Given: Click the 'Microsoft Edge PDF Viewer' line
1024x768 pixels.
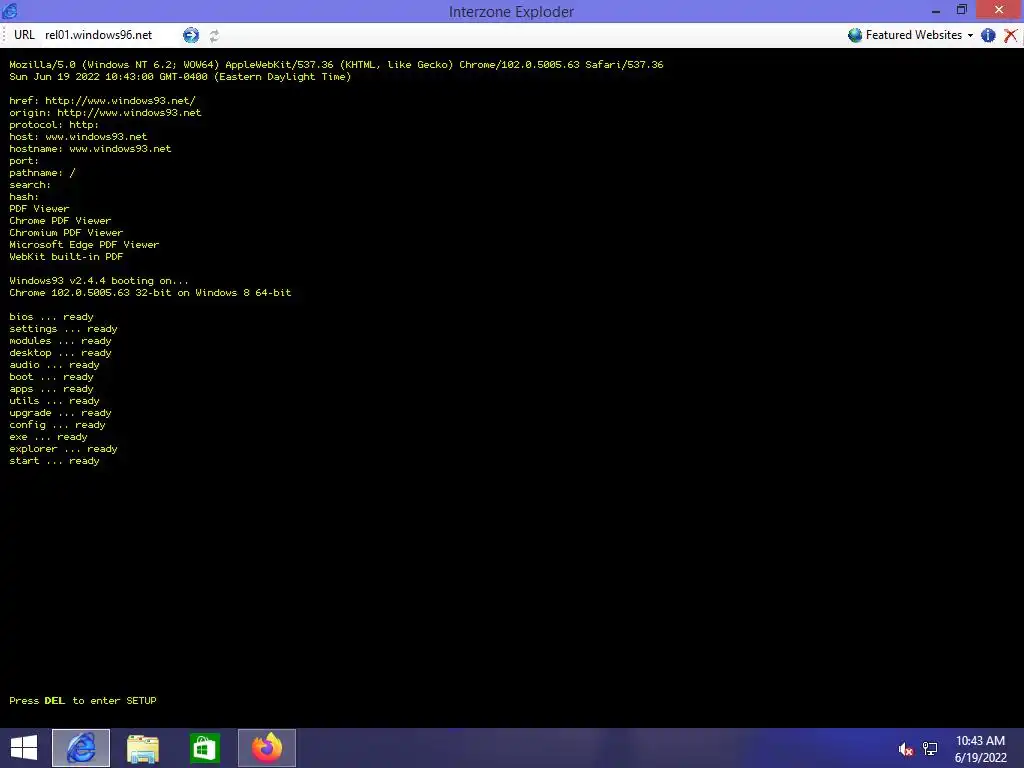Looking at the screenshot, I should (84, 245).
